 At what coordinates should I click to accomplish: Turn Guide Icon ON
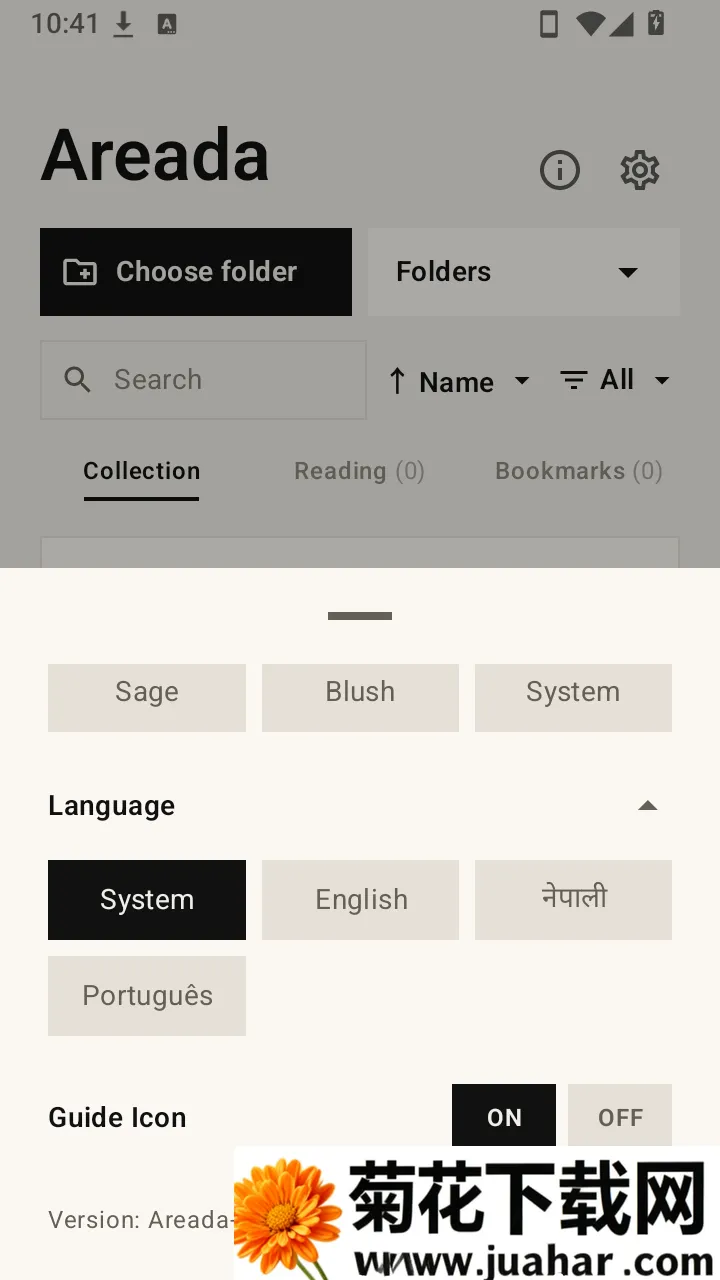(x=504, y=1117)
